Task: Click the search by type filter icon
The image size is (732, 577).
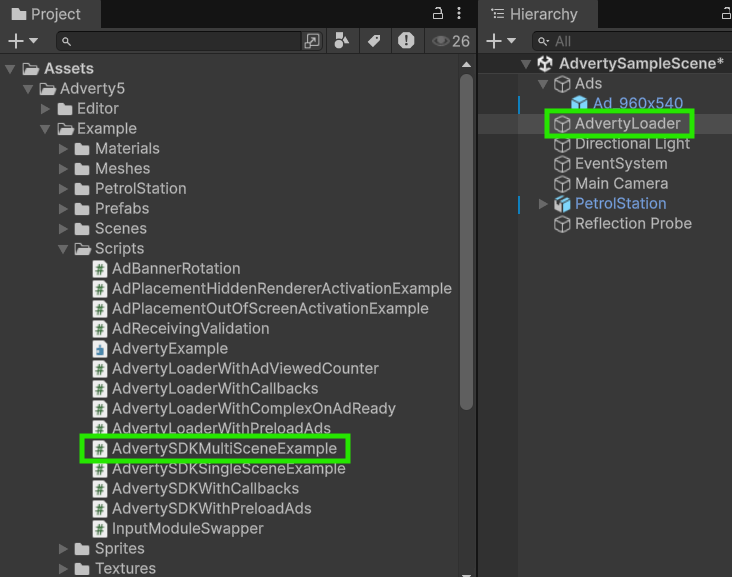Action: [x=342, y=41]
